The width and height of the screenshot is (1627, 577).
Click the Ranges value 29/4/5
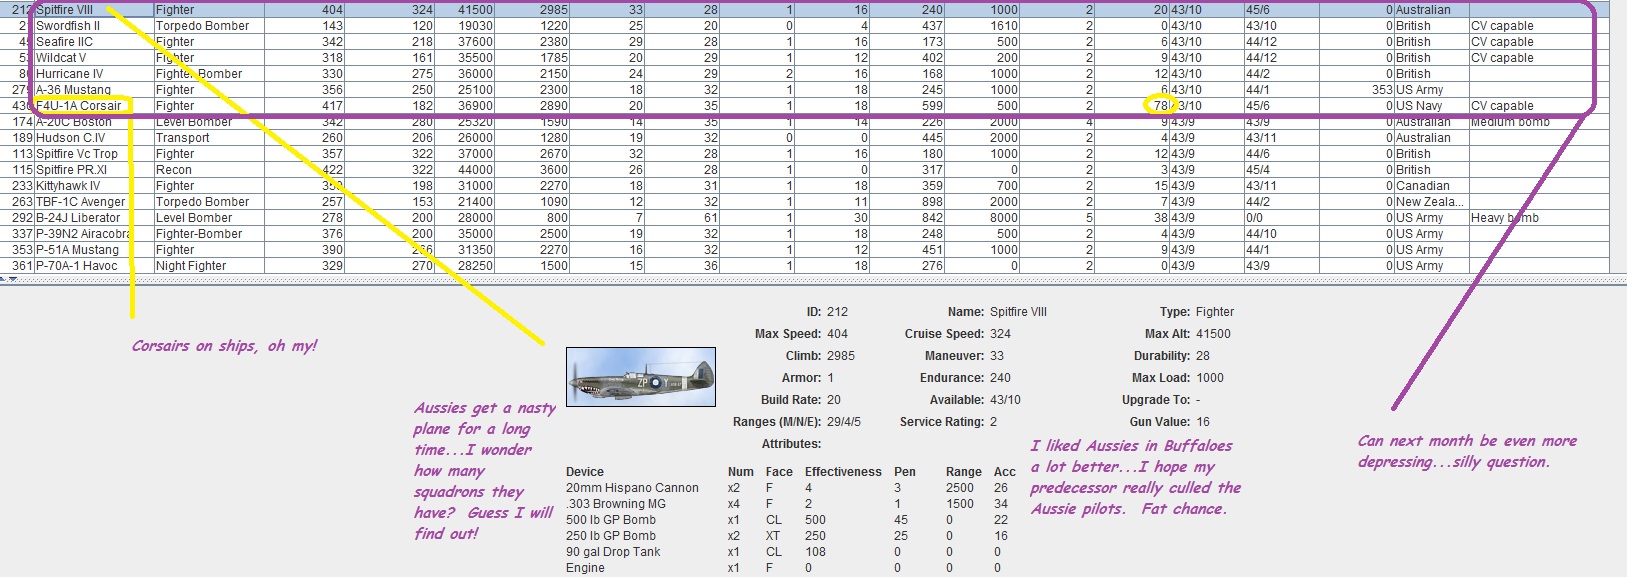844,422
